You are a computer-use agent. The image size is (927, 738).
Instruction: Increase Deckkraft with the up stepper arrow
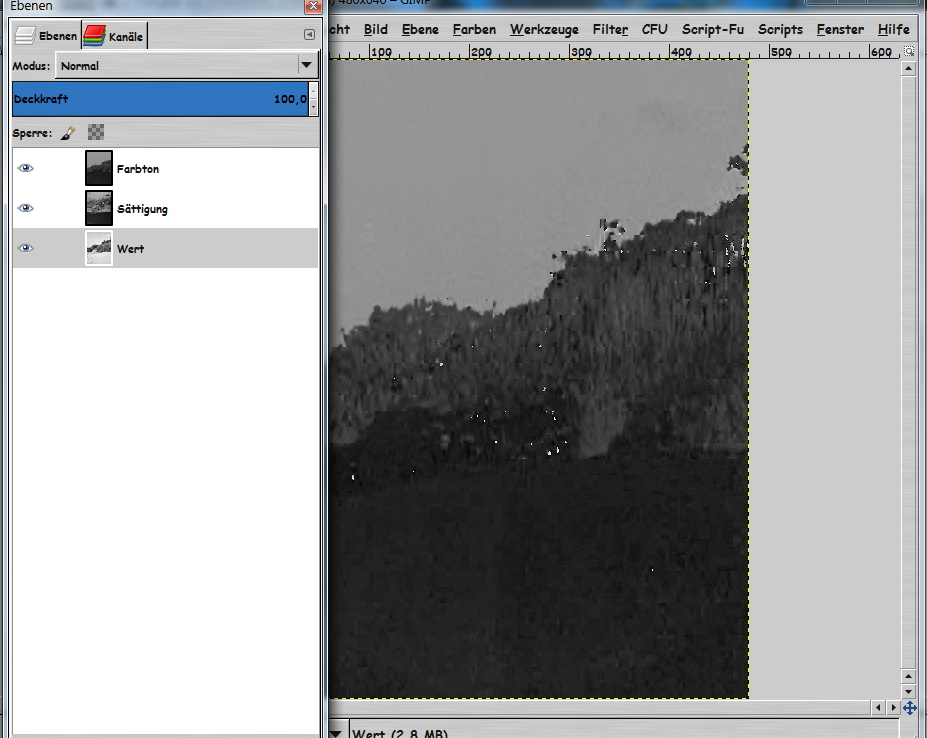click(x=314, y=92)
